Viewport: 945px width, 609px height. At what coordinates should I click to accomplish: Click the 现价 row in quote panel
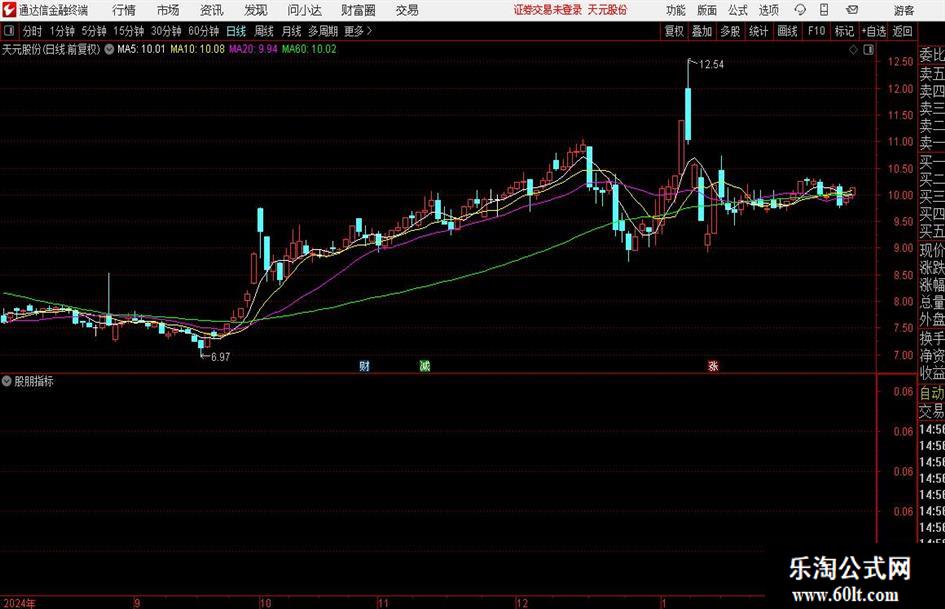pos(932,250)
